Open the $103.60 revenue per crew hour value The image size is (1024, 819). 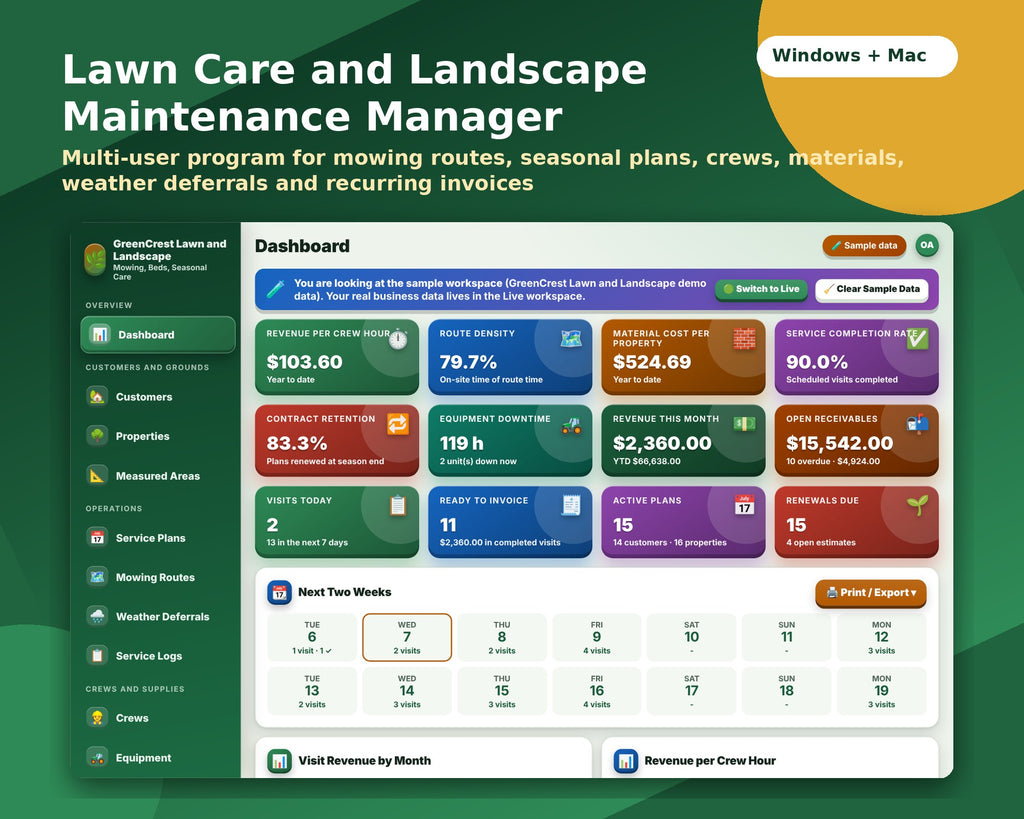(304, 362)
